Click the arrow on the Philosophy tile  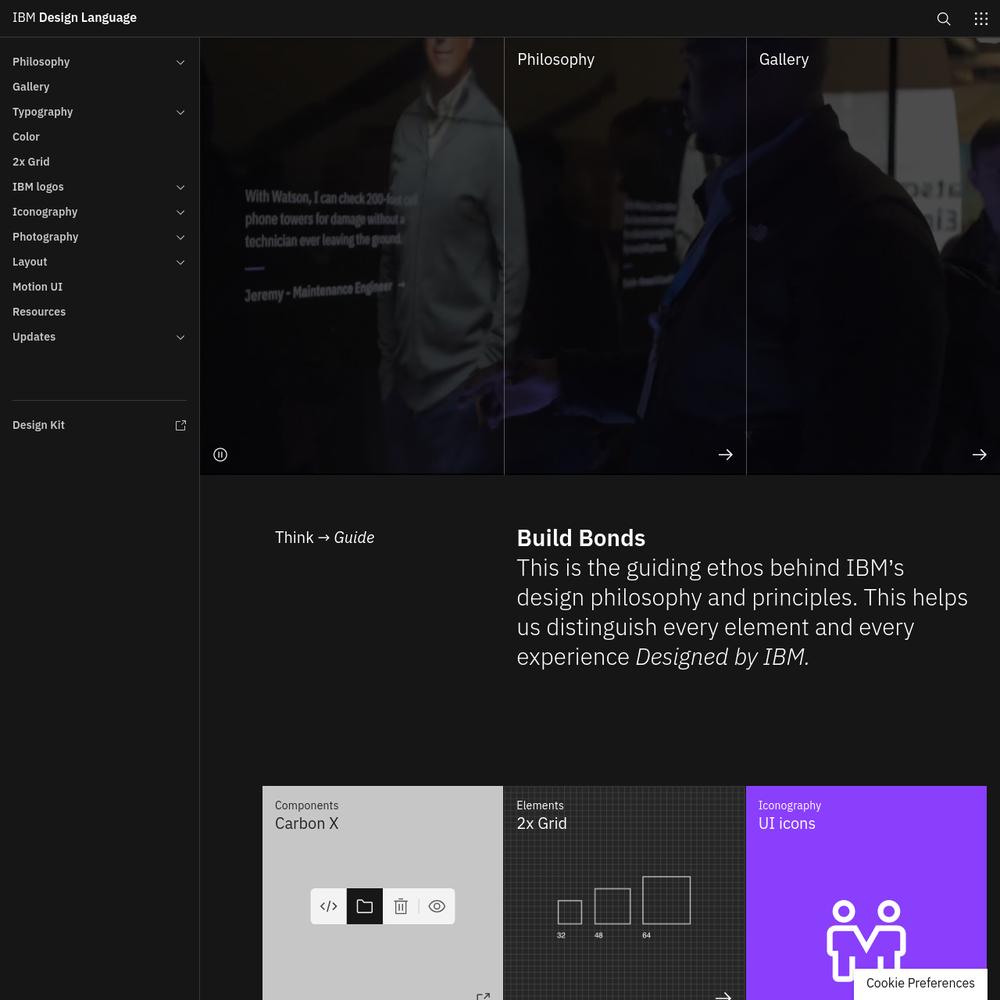tap(725, 455)
